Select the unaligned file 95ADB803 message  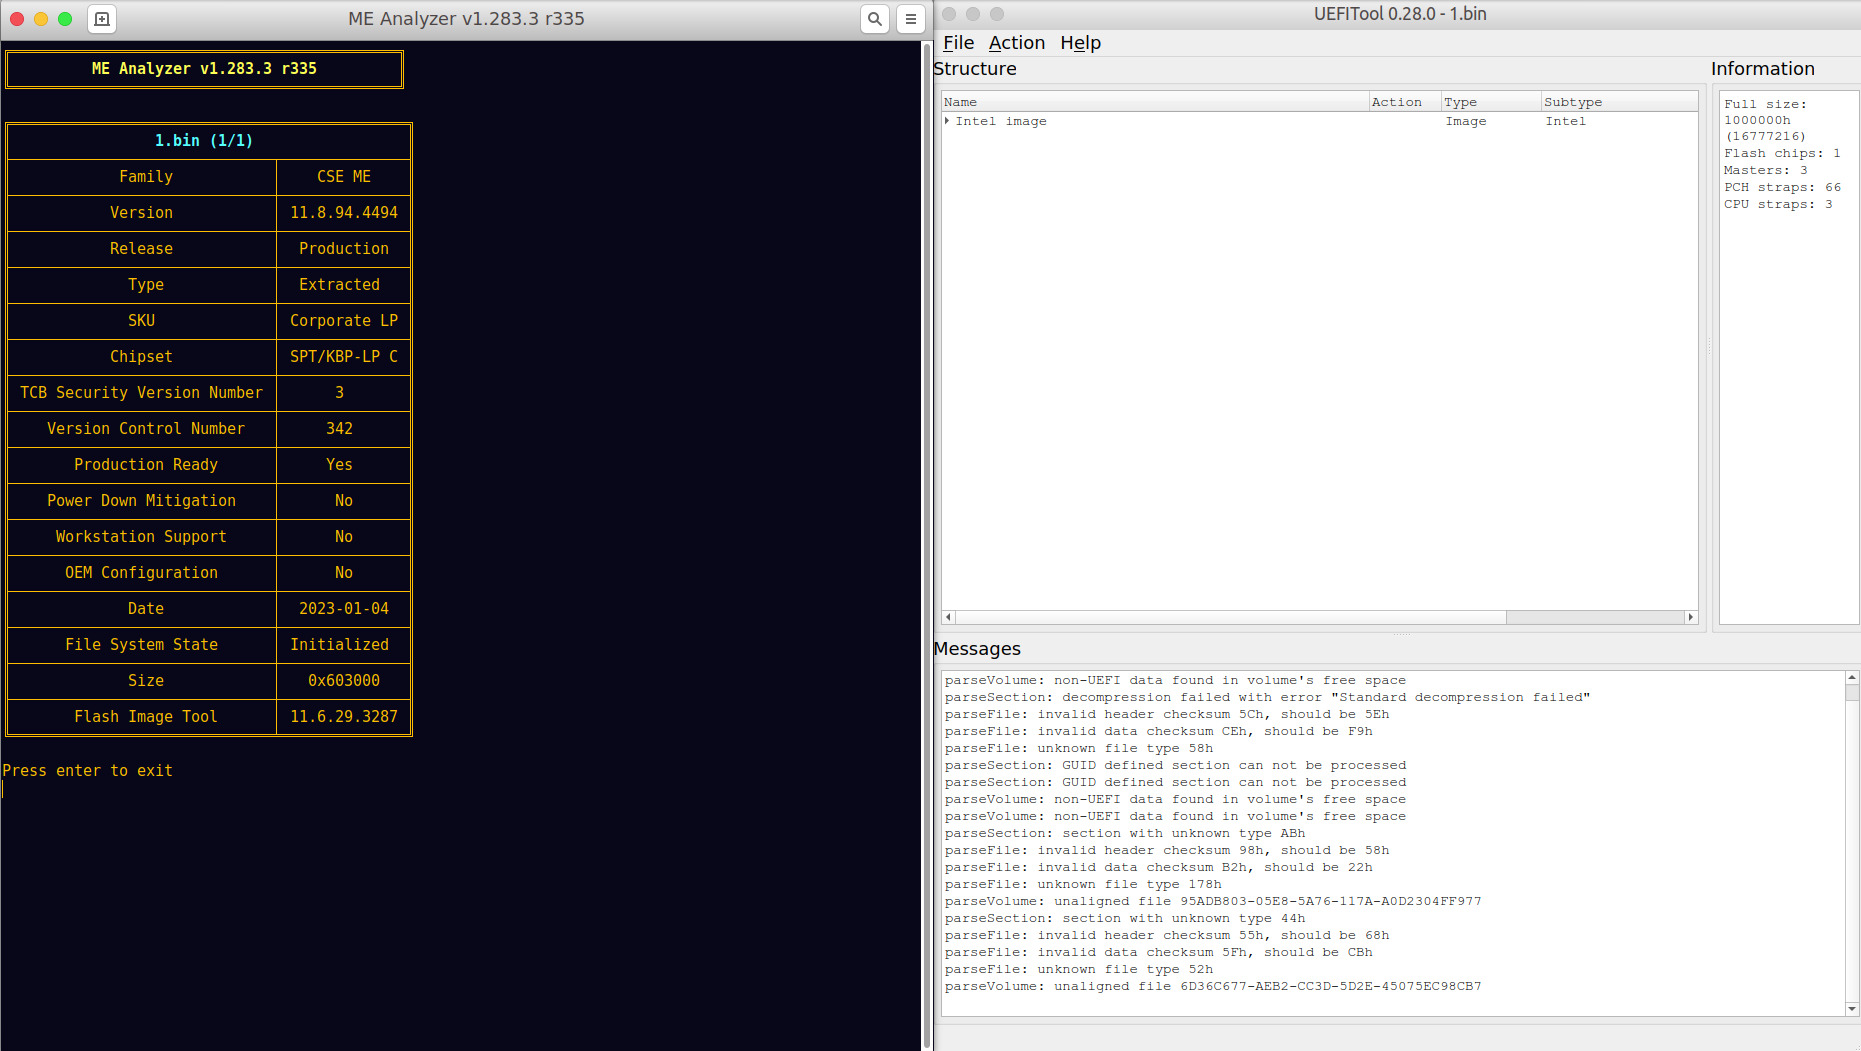click(1213, 901)
